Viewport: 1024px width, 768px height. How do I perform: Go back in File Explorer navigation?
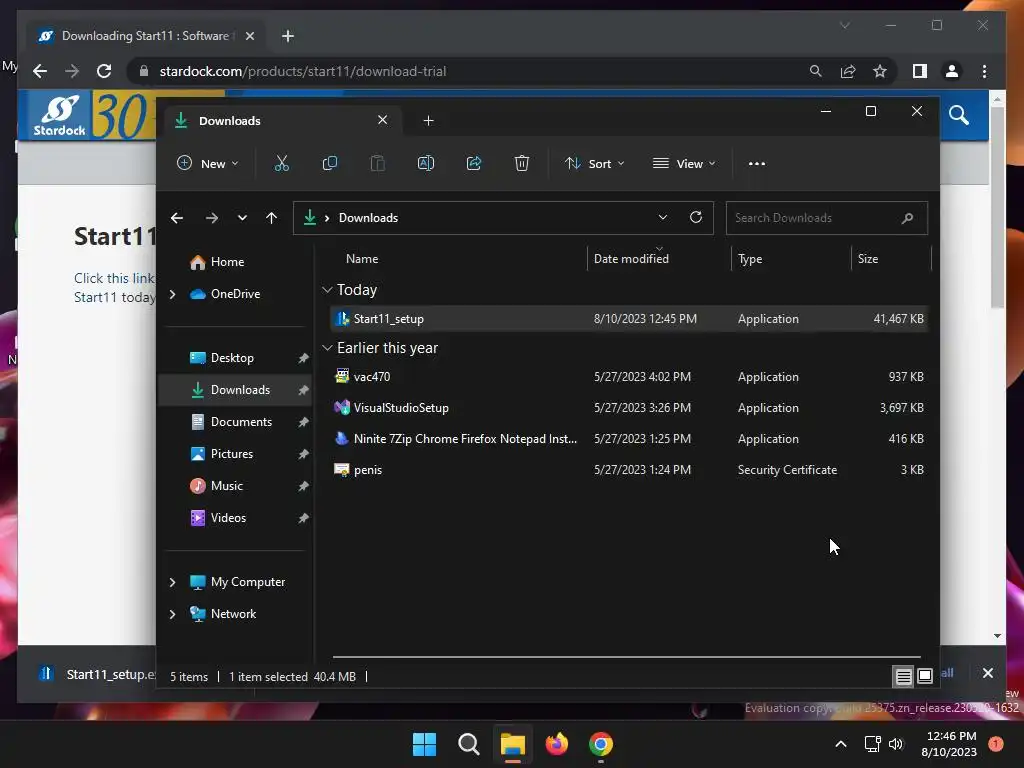[177, 218]
